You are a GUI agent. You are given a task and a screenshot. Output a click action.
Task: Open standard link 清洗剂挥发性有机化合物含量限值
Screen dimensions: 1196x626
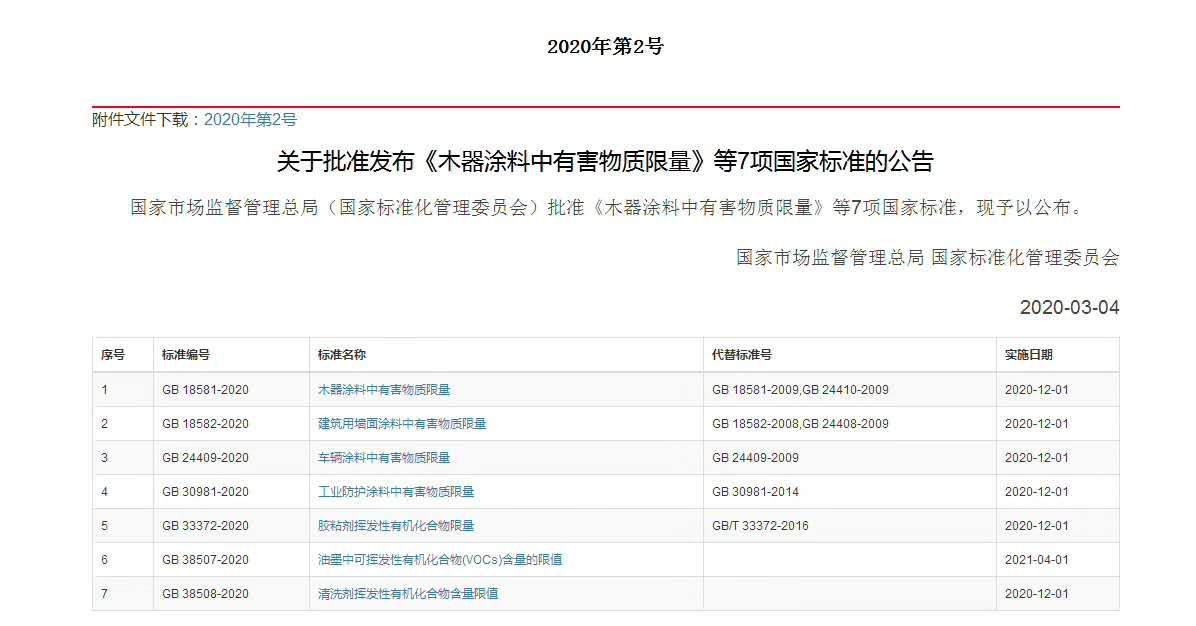408,593
